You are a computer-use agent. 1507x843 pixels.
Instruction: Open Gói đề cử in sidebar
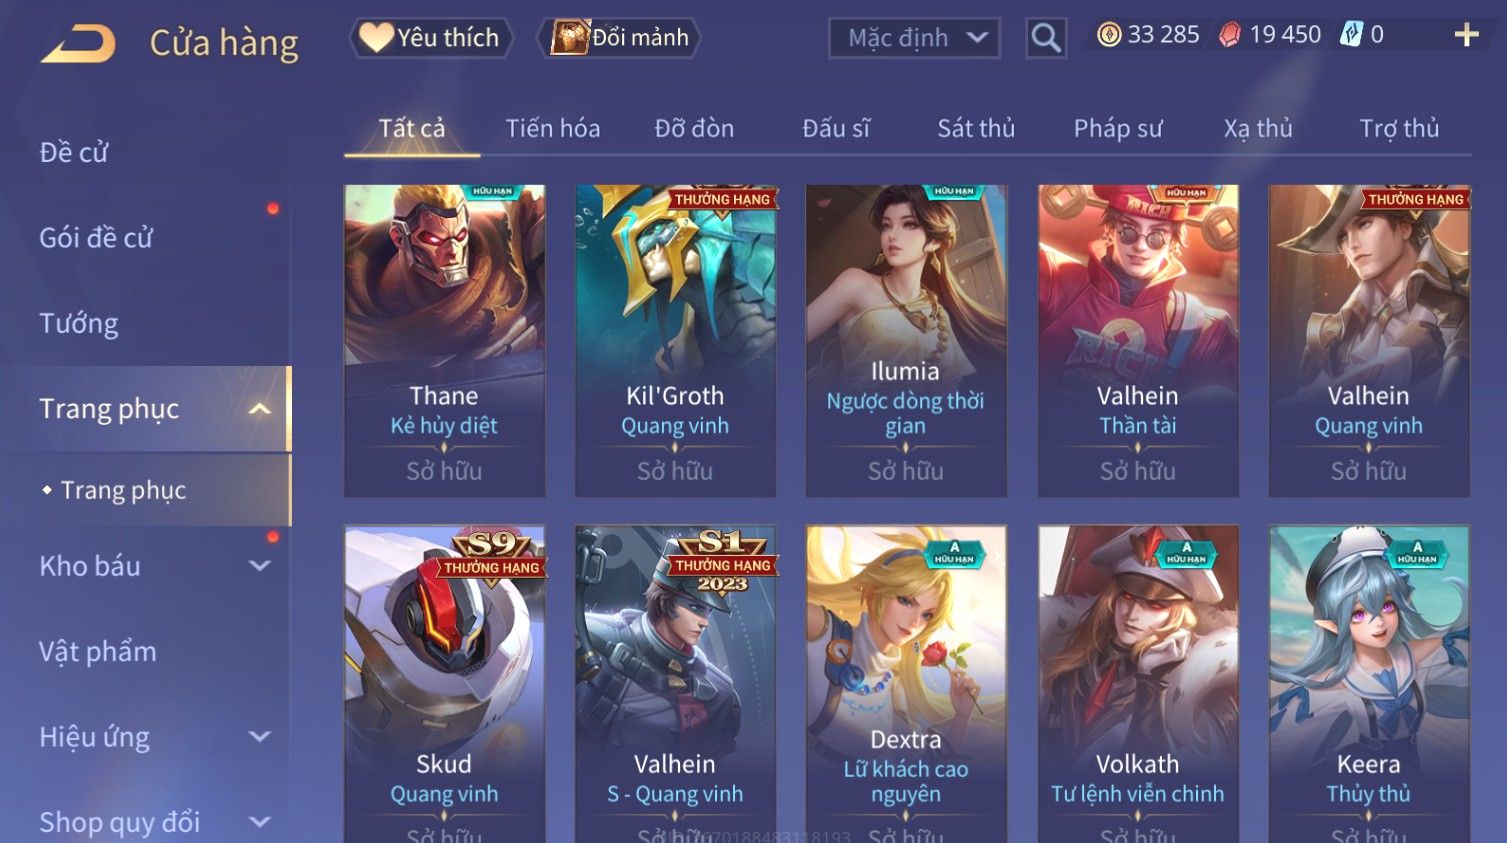96,238
